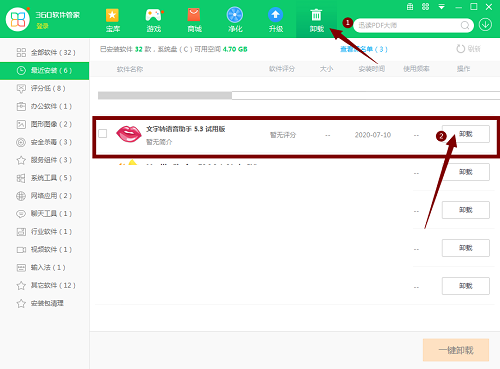
Task: Click the 文字转语音助手 5.3 试用版 title
Action: (x=186, y=129)
